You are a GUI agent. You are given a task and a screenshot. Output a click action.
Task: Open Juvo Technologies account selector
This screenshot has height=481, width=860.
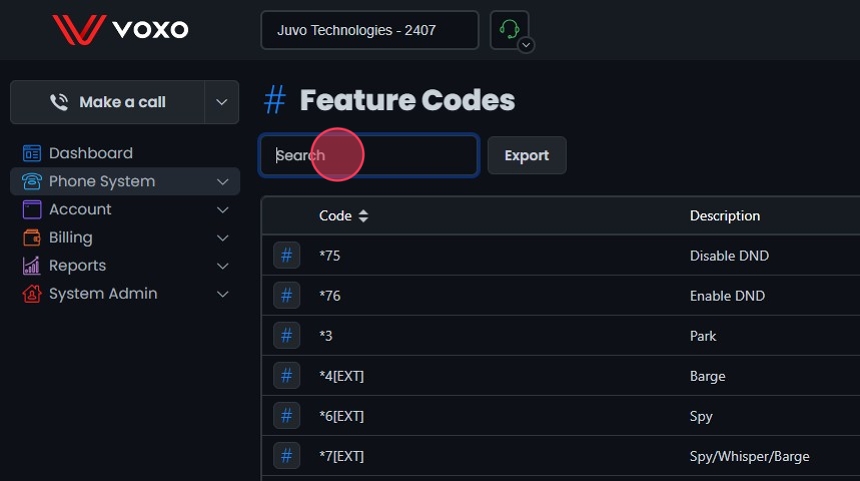(x=369, y=30)
